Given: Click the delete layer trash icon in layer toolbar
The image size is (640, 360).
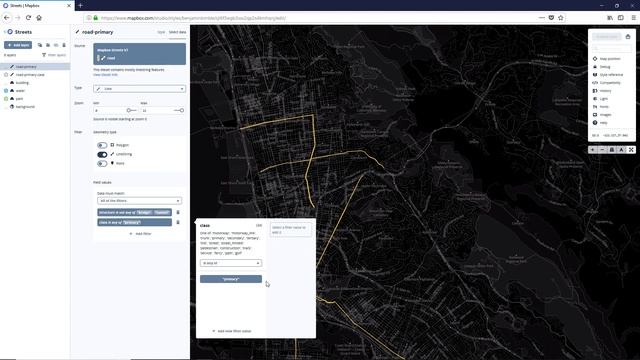Looking at the screenshot, I should pos(64,45).
